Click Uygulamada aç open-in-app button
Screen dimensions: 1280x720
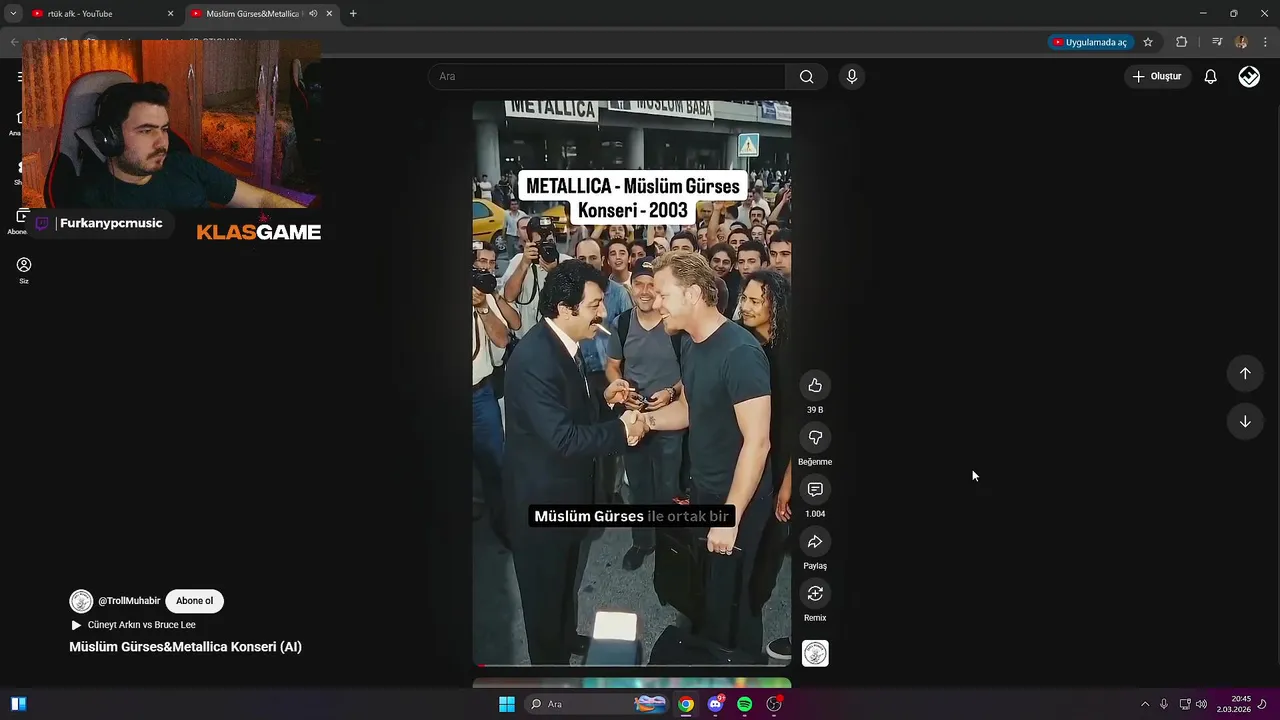pyautogui.click(x=1089, y=42)
